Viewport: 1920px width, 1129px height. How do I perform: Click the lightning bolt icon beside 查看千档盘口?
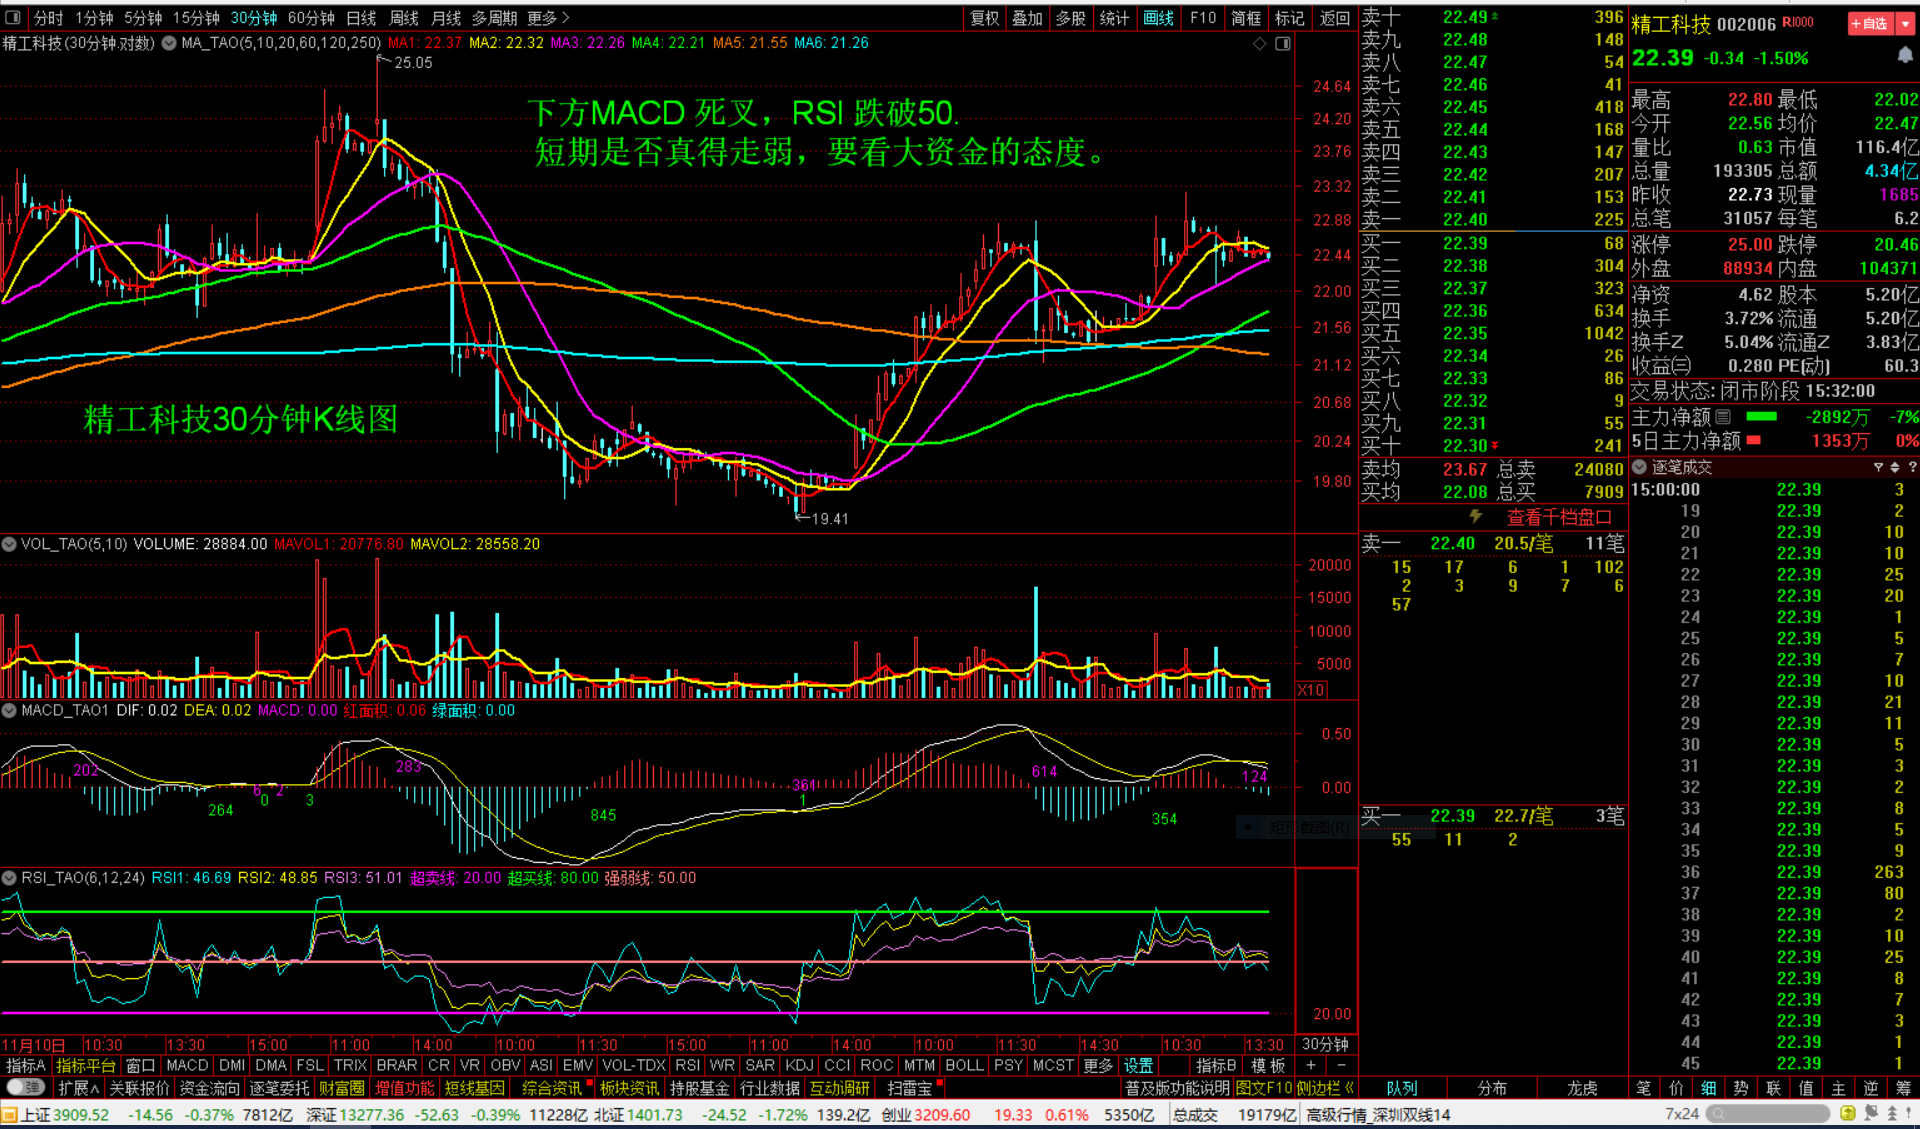pos(1475,516)
